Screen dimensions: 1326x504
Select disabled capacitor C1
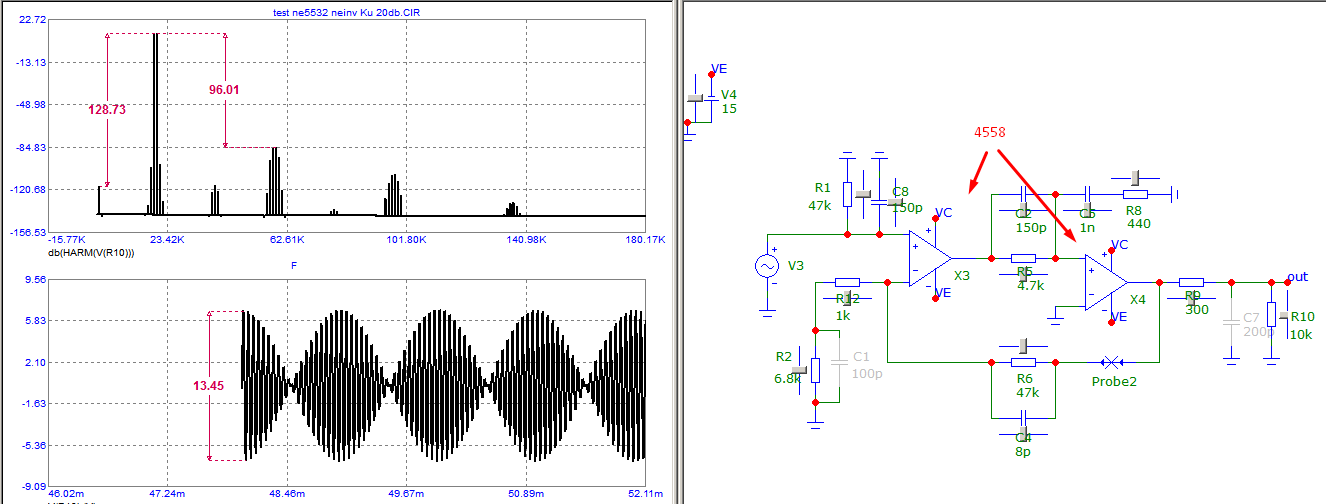pyautogui.click(x=839, y=362)
